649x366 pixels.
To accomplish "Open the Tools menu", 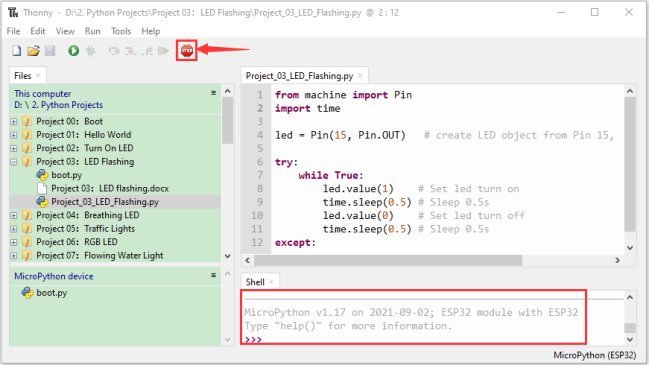I will pos(121,31).
